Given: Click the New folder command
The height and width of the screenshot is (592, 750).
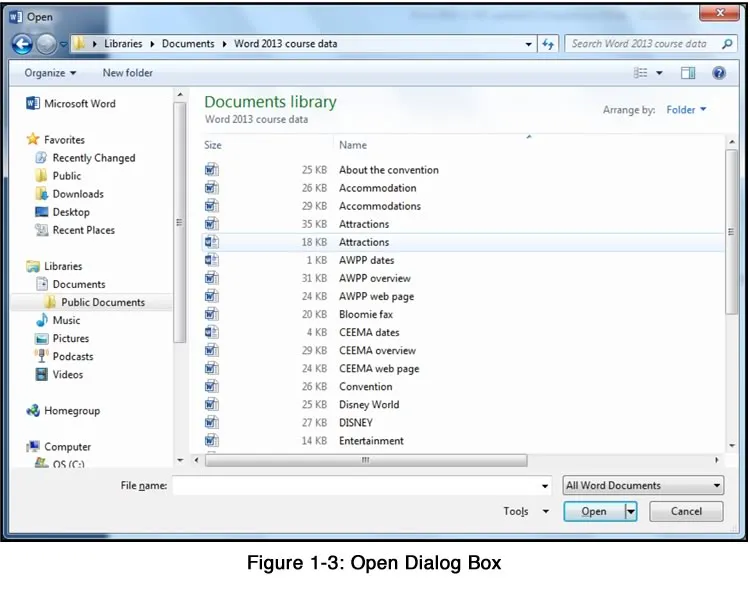Looking at the screenshot, I should coord(128,73).
